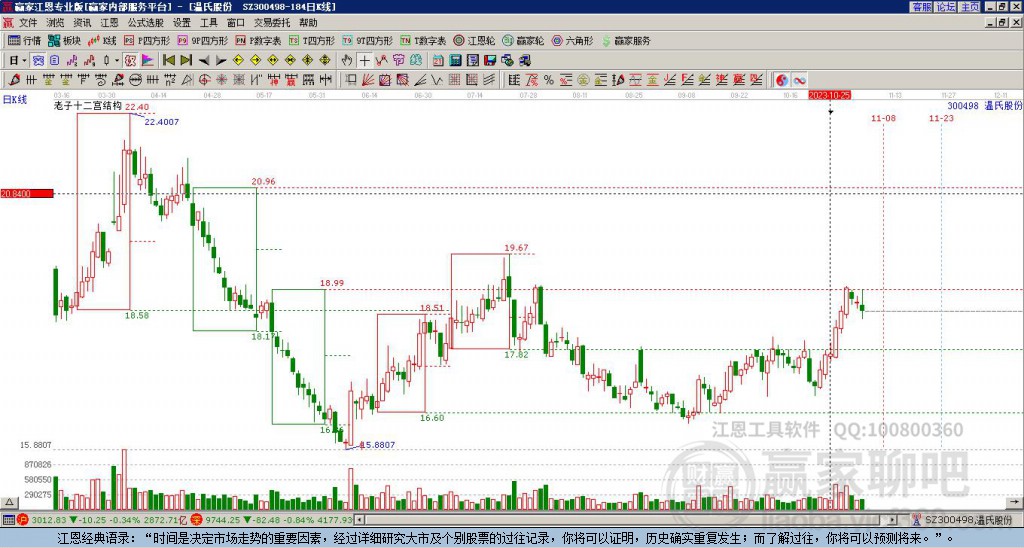This screenshot has height=548, width=1024.
Task: Click the up-arrow button beside volume panel
Action: (x=8, y=503)
